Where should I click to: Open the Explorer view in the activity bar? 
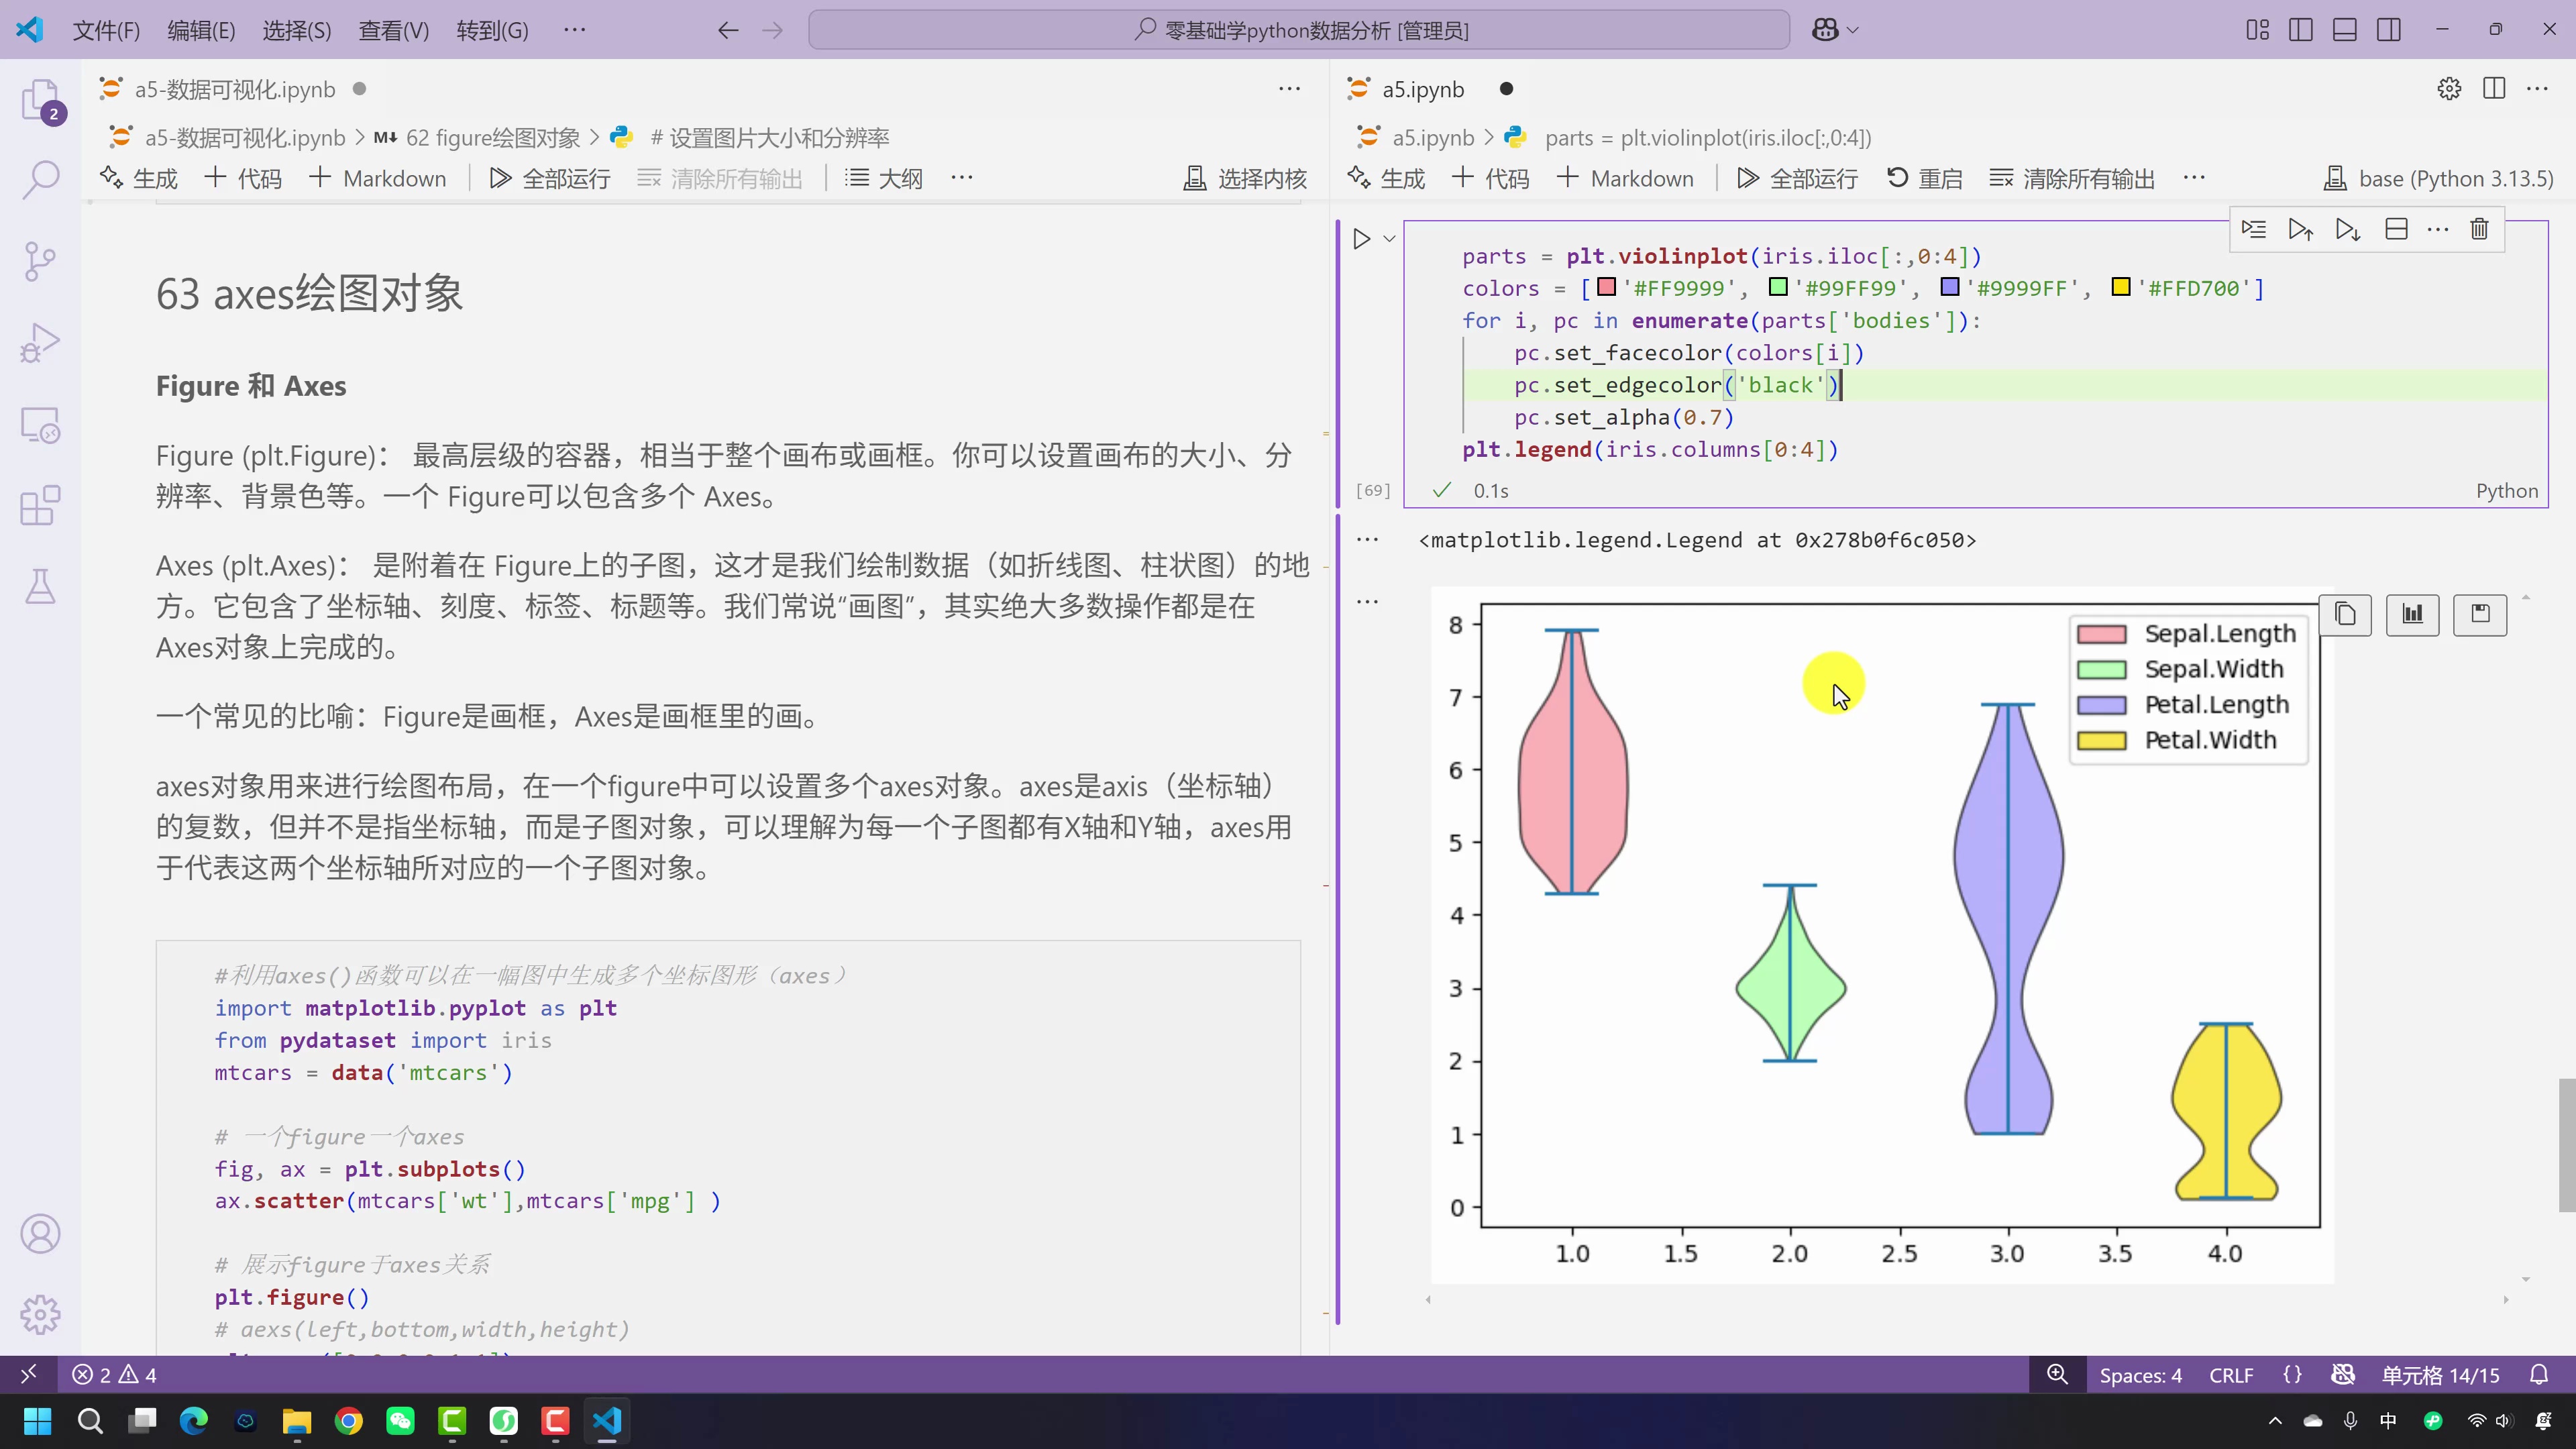41,99
